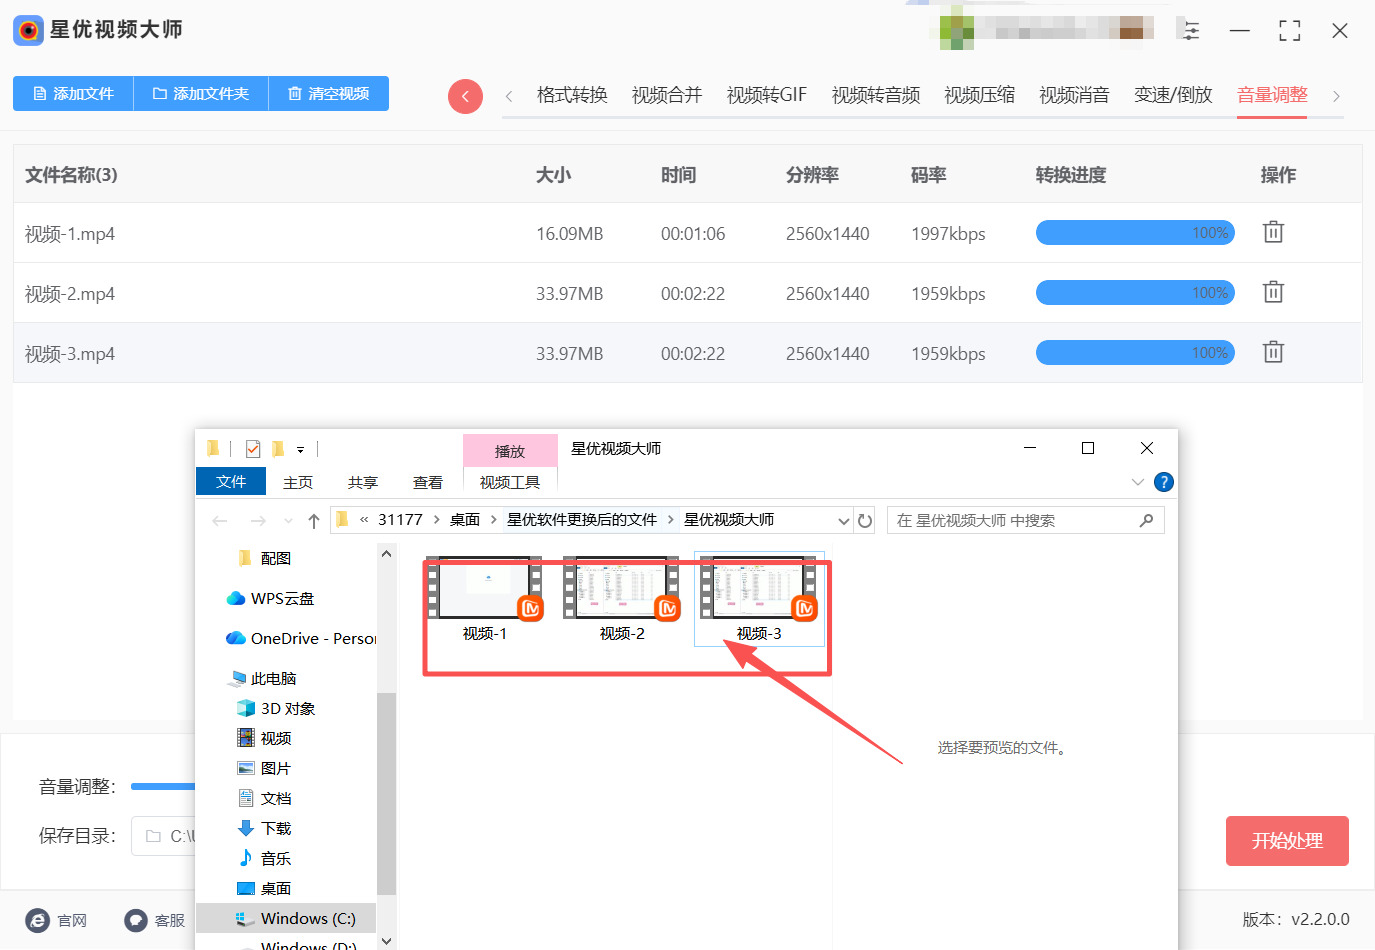Click the progress bar for 视频-2.mp4

(x=1135, y=292)
